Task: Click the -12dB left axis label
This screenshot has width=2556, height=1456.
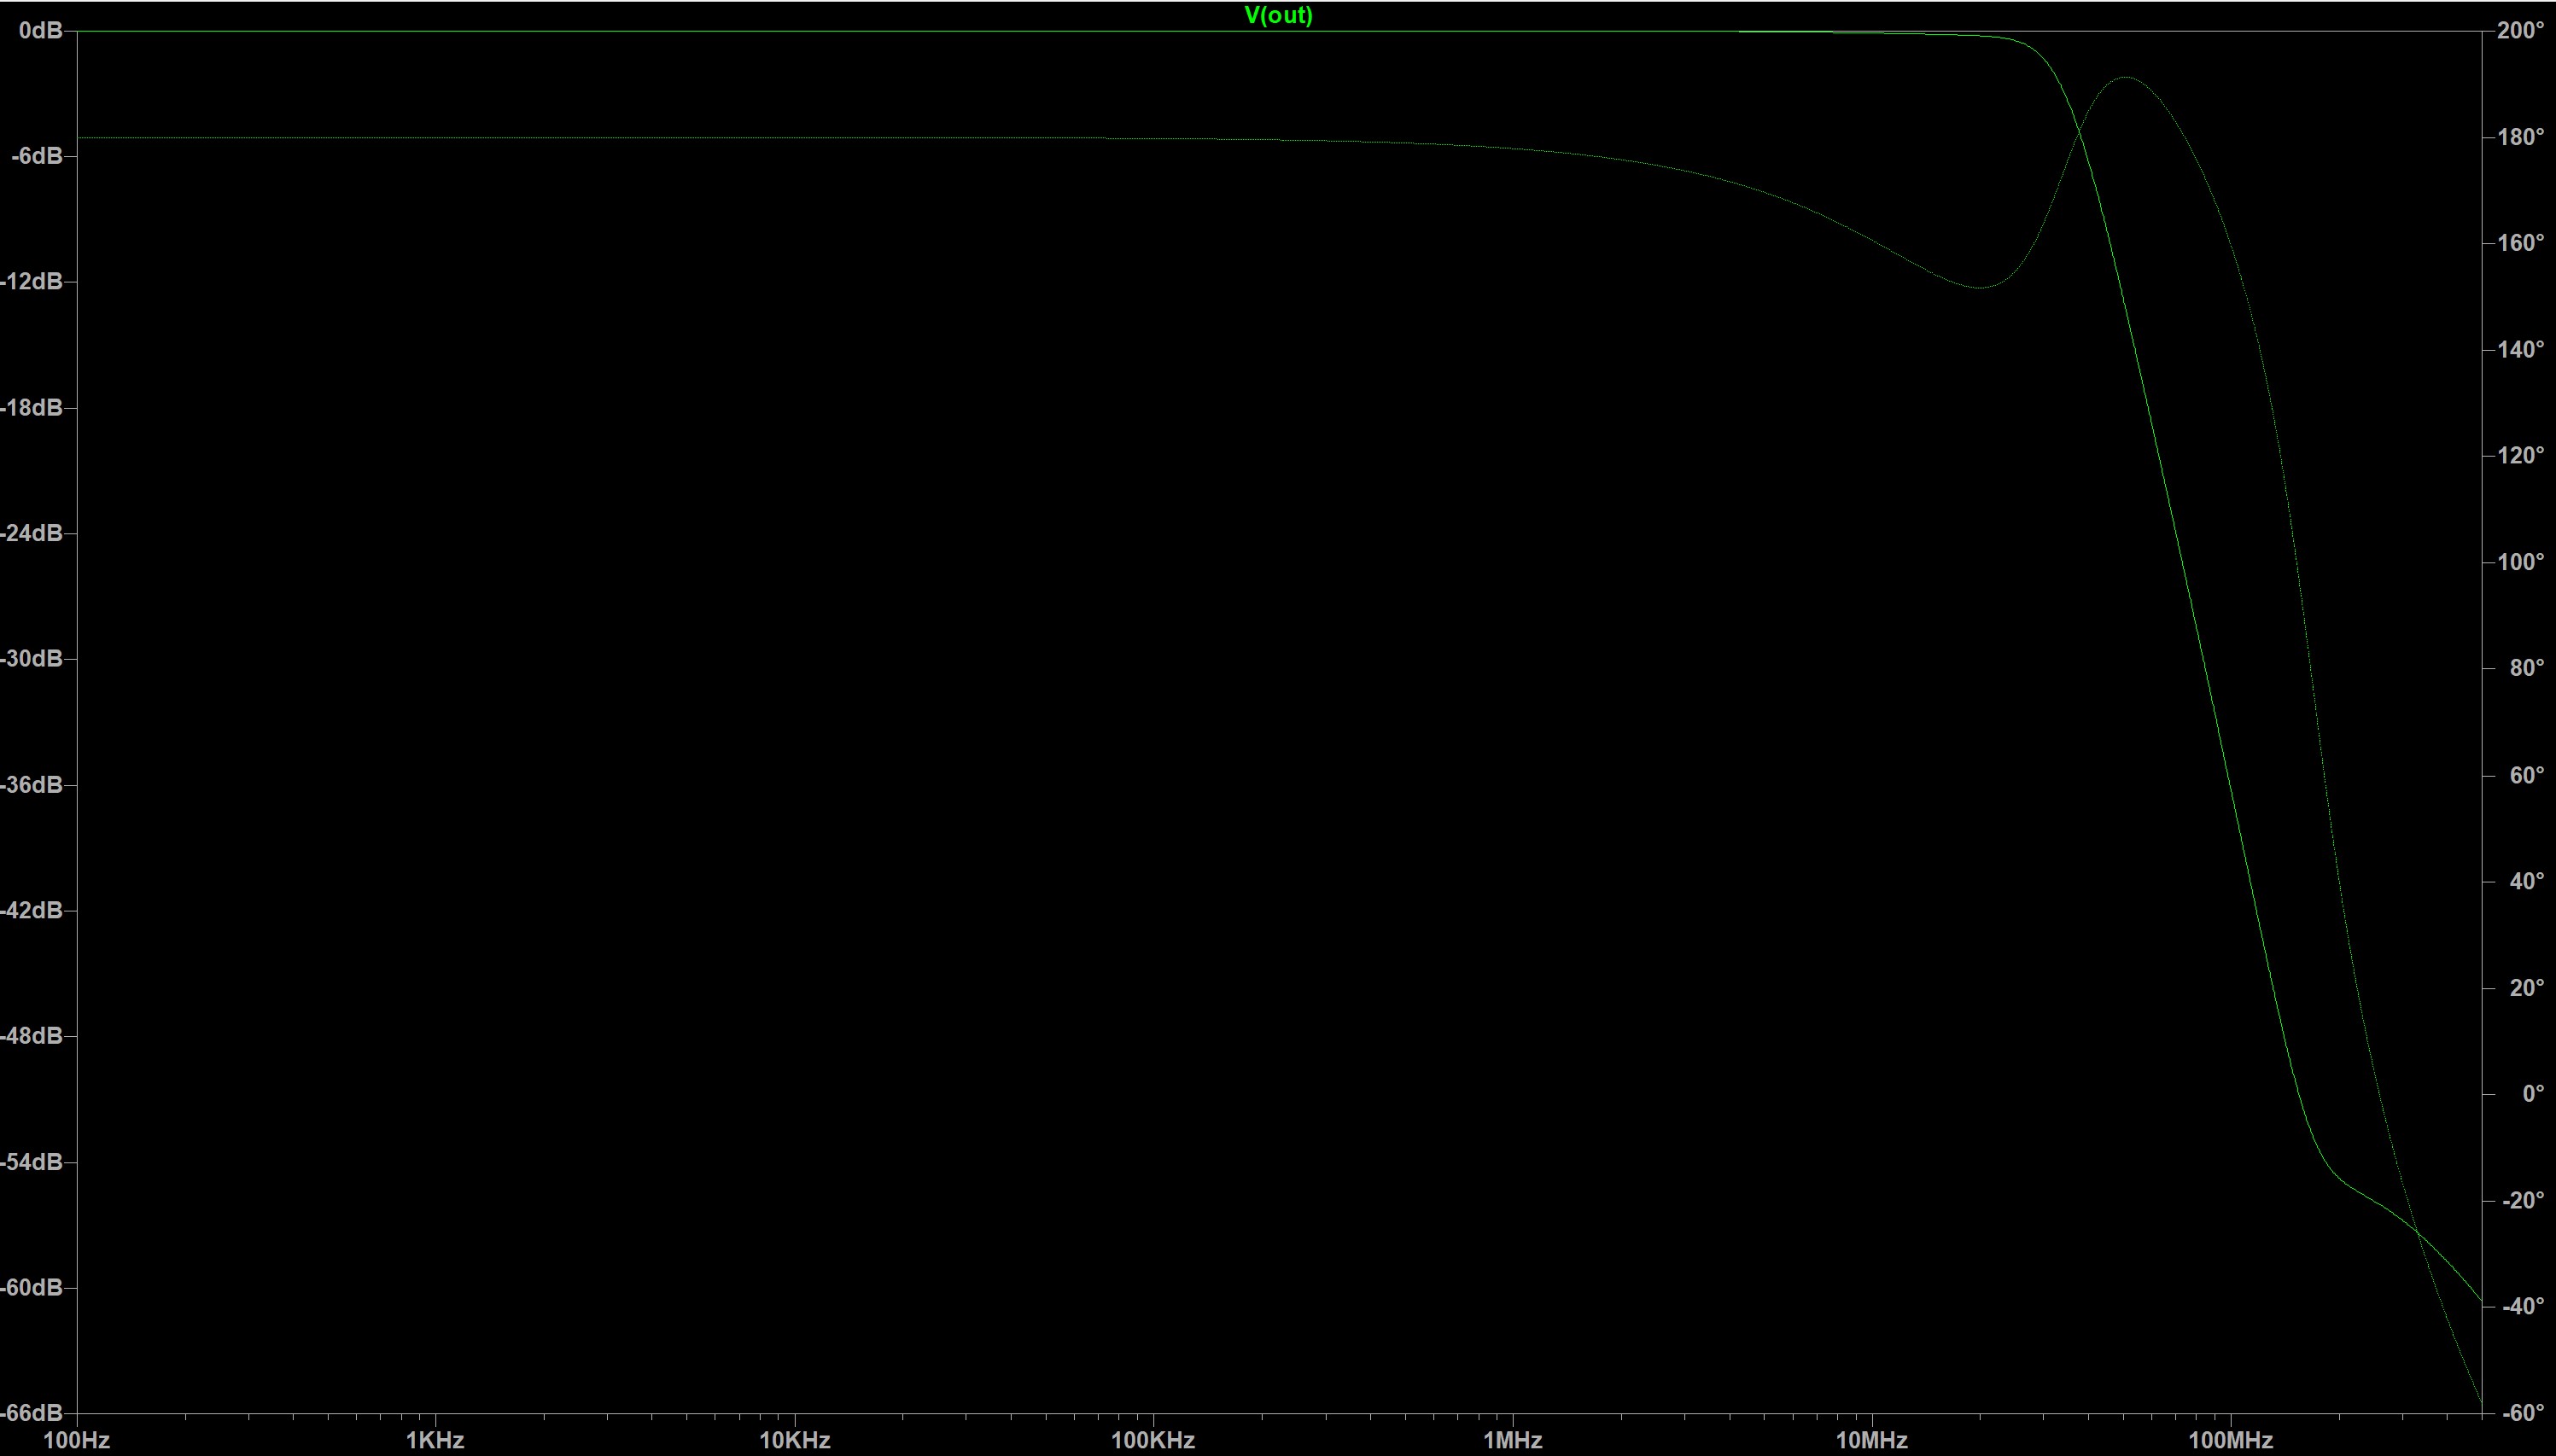Action: tap(32, 282)
